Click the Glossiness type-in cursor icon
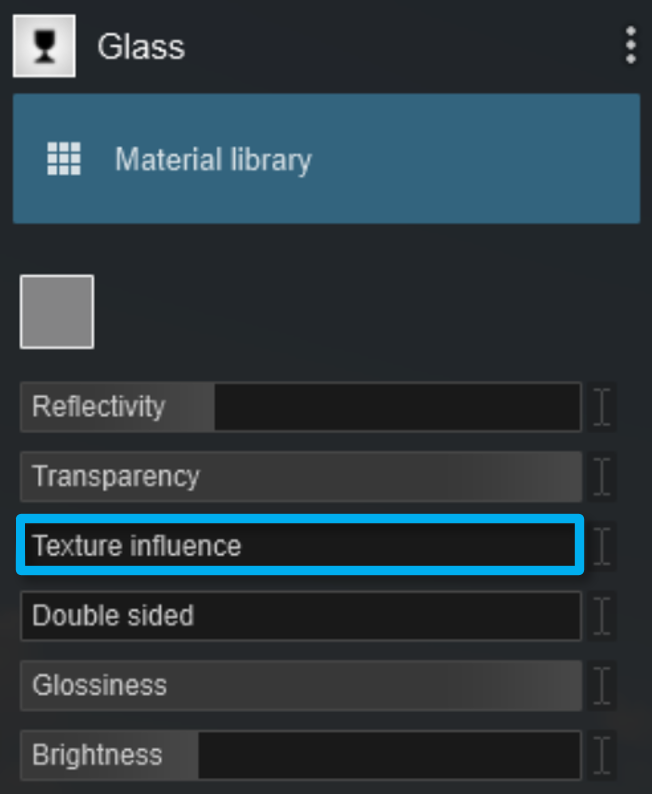This screenshot has height=794, width=652. 601,685
